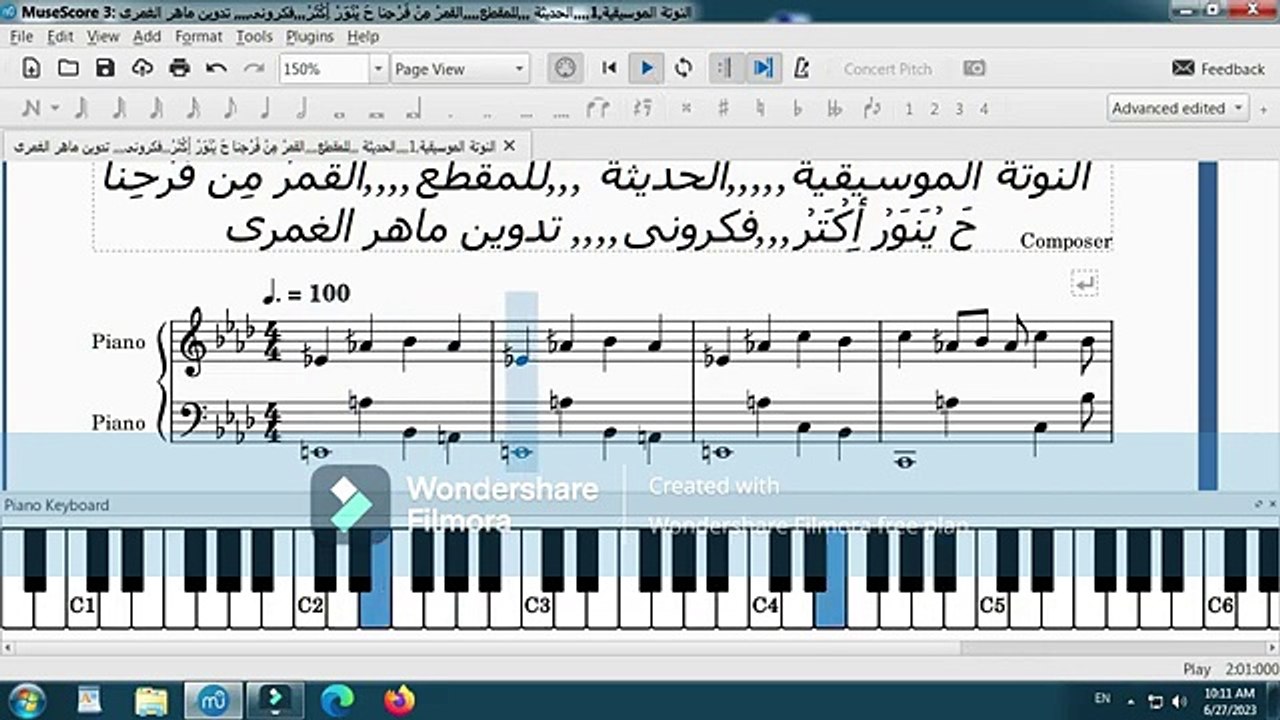The image size is (1280, 720).
Task: Toggle the metronome icon
Action: click(801, 68)
